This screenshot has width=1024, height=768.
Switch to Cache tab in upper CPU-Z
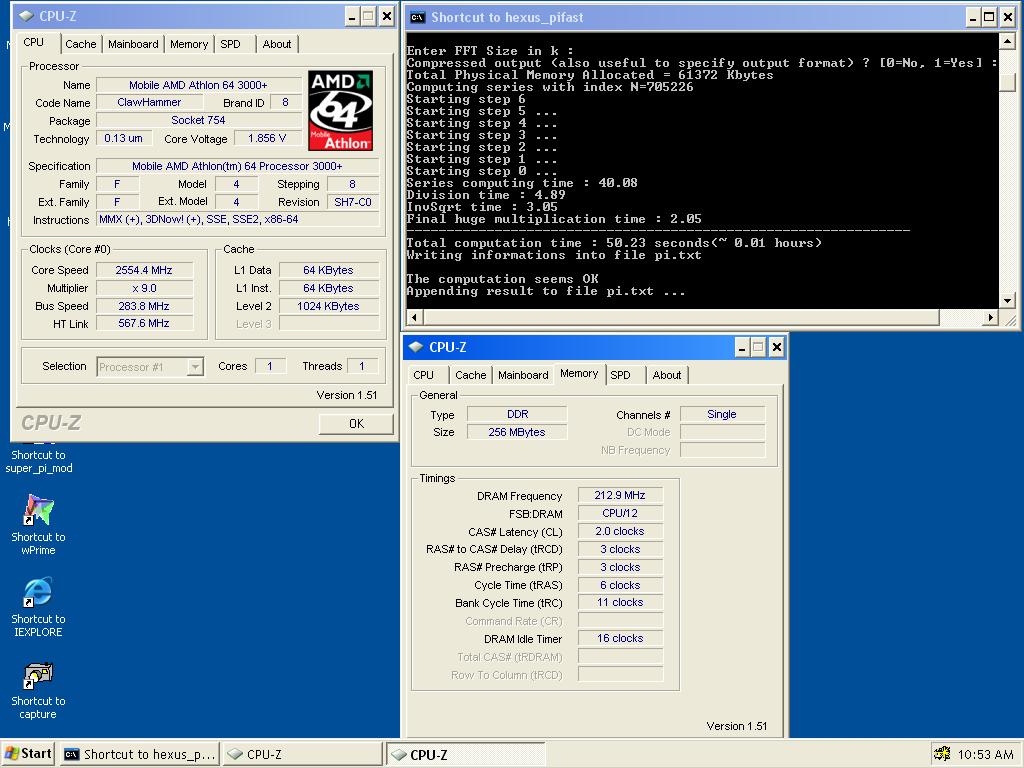(x=80, y=44)
